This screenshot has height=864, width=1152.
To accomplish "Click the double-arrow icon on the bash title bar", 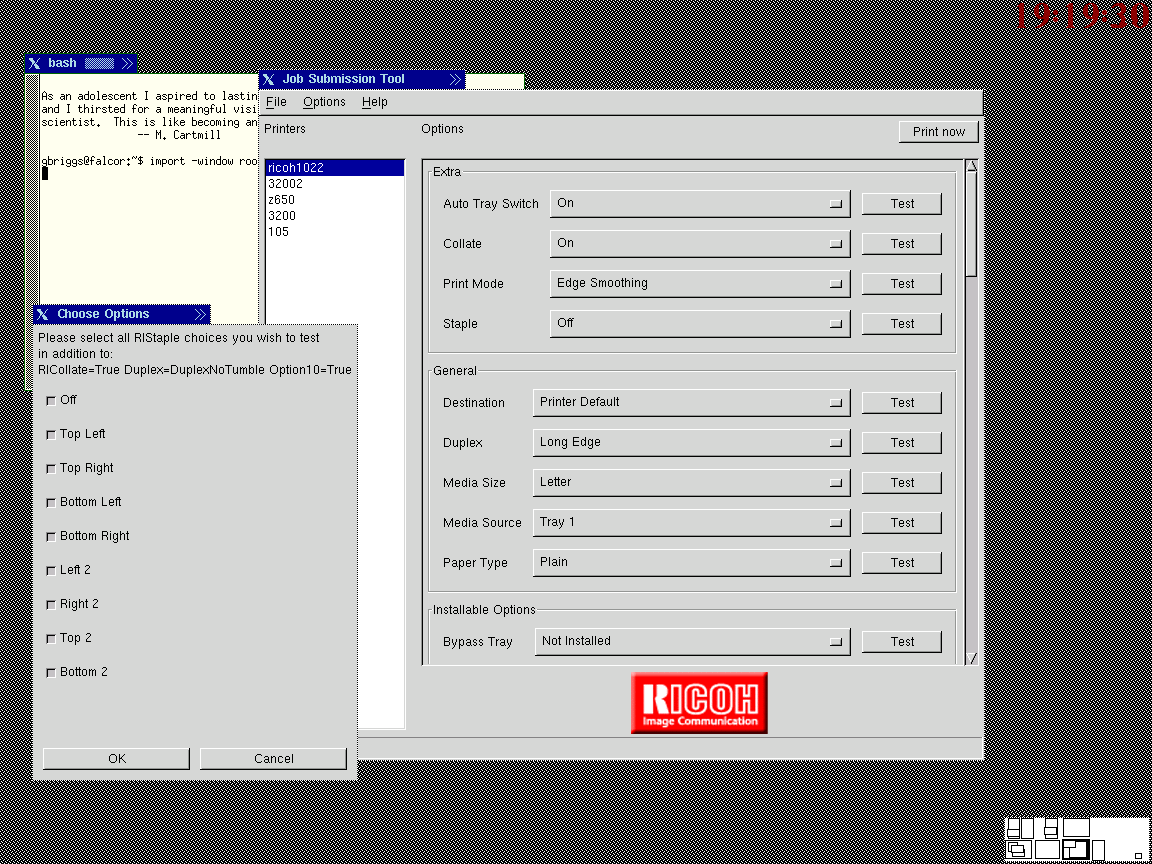I will pyautogui.click(x=127, y=63).
